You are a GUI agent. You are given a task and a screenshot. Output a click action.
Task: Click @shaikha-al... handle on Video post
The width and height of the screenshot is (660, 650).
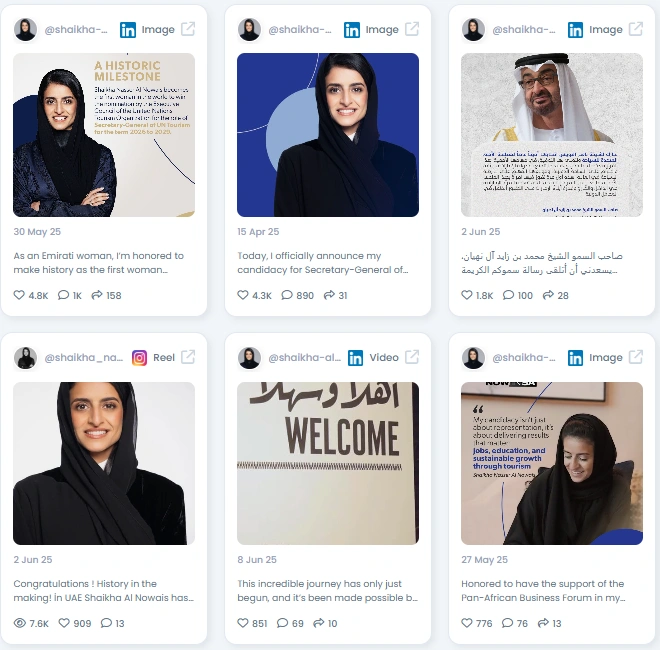click(x=304, y=357)
